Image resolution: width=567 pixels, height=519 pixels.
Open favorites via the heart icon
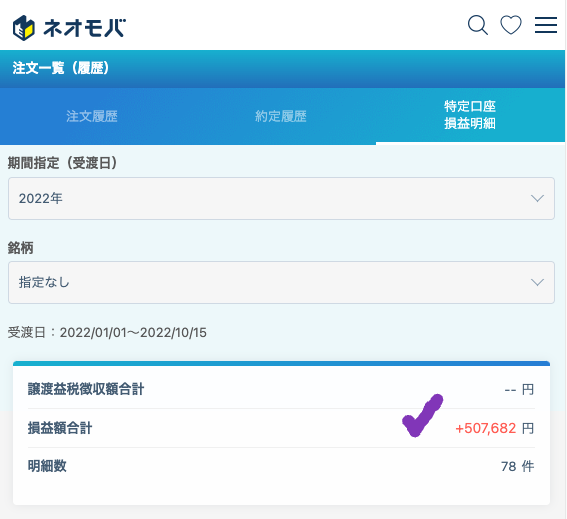click(511, 25)
